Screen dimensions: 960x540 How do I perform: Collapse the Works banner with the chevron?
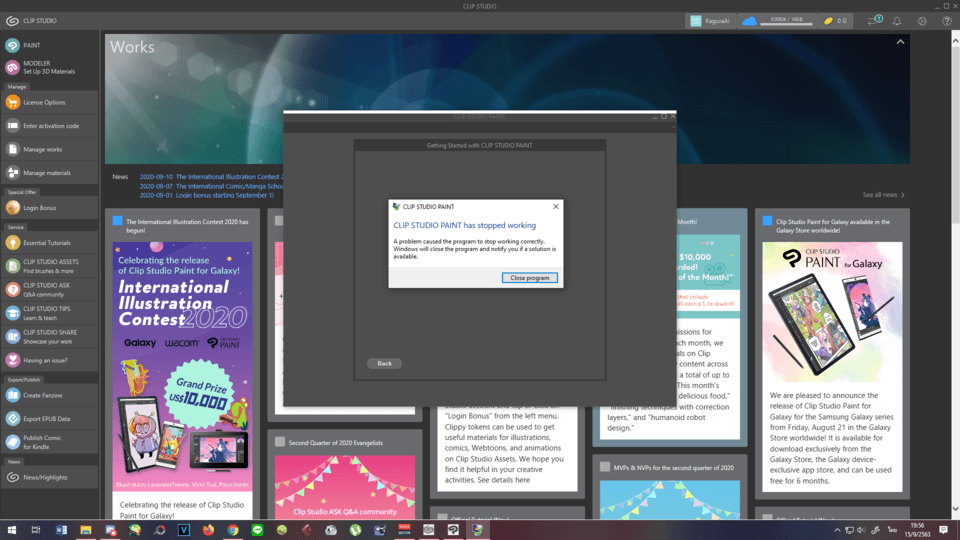pos(900,42)
